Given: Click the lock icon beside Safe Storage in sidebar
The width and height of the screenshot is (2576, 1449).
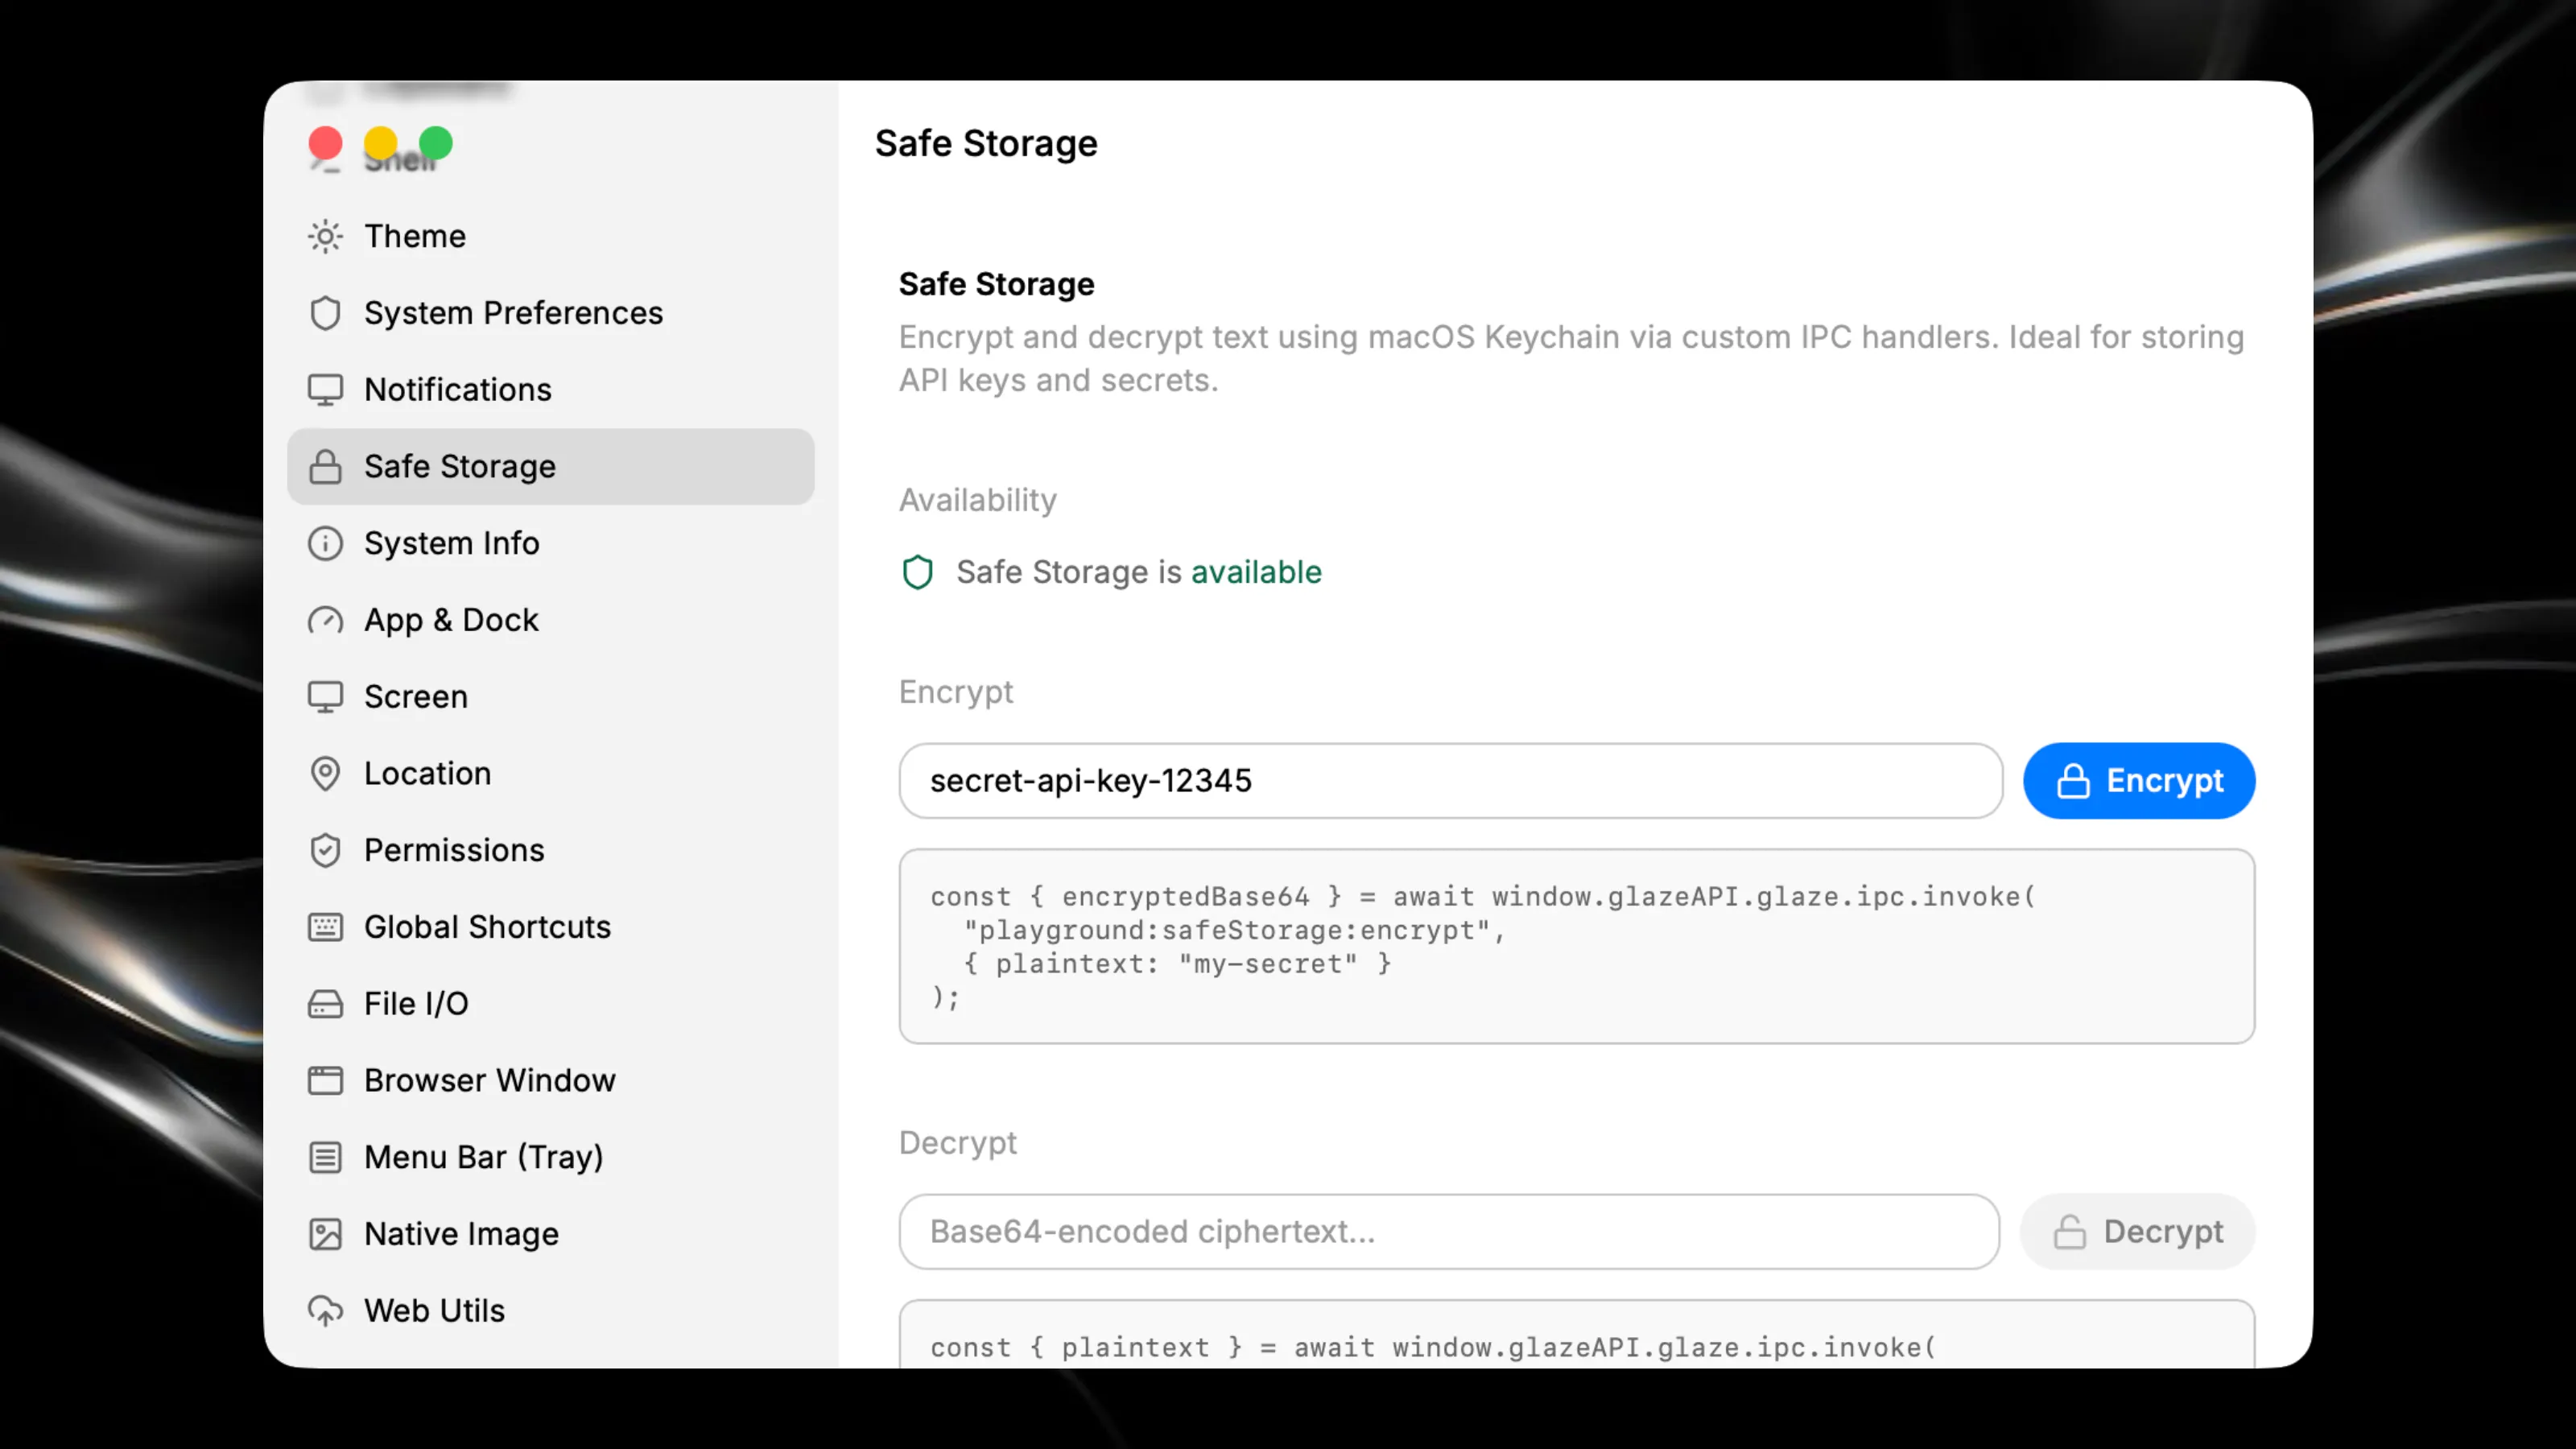Looking at the screenshot, I should 325,467.
